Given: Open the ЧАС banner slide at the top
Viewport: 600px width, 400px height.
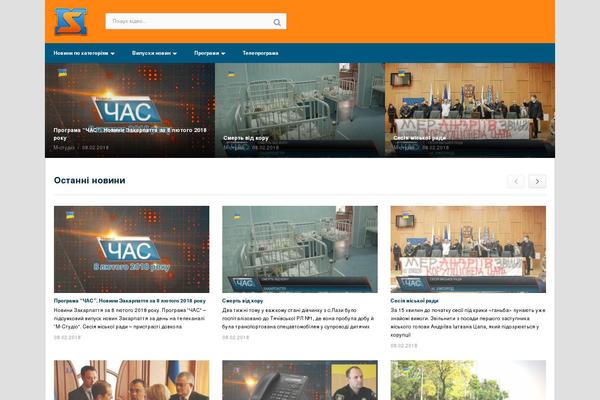Looking at the screenshot, I should (x=130, y=110).
